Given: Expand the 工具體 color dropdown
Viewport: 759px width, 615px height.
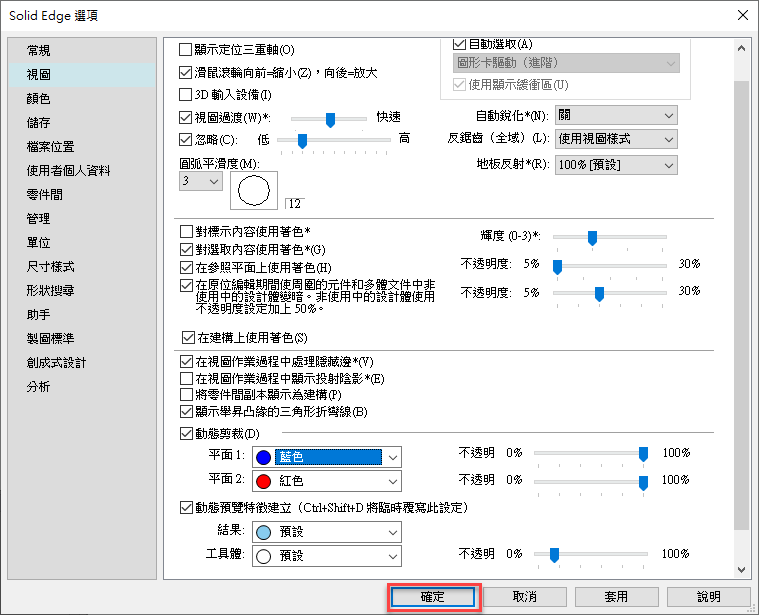Looking at the screenshot, I should click(327, 556).
